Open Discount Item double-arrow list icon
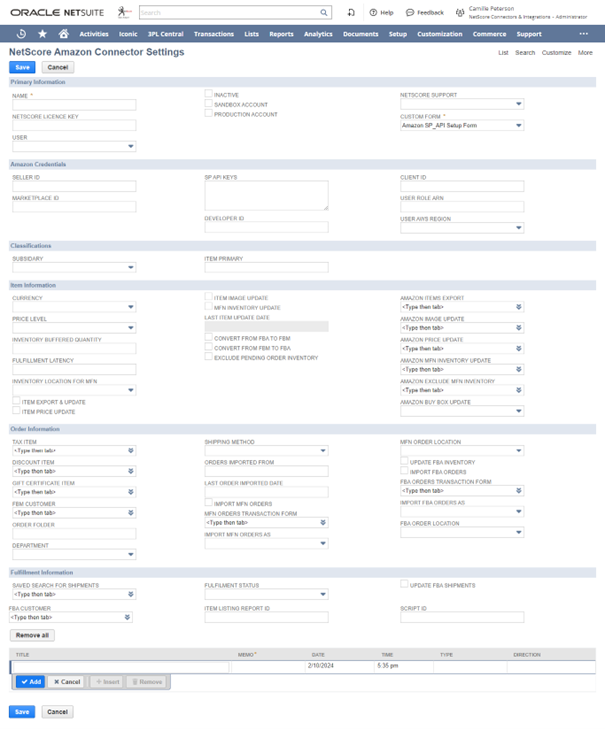This screenshot has height=730, width=605. (x=131, y=471)
